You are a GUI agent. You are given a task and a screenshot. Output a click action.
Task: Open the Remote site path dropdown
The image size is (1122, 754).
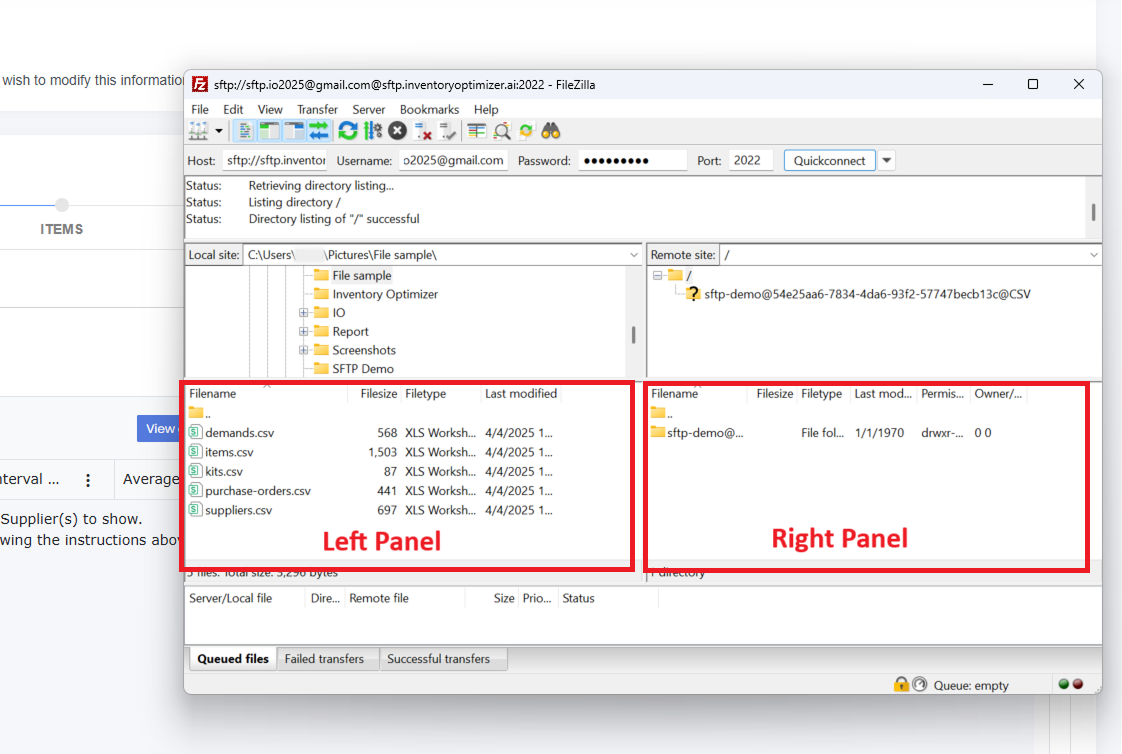(x=1093, y=255)
